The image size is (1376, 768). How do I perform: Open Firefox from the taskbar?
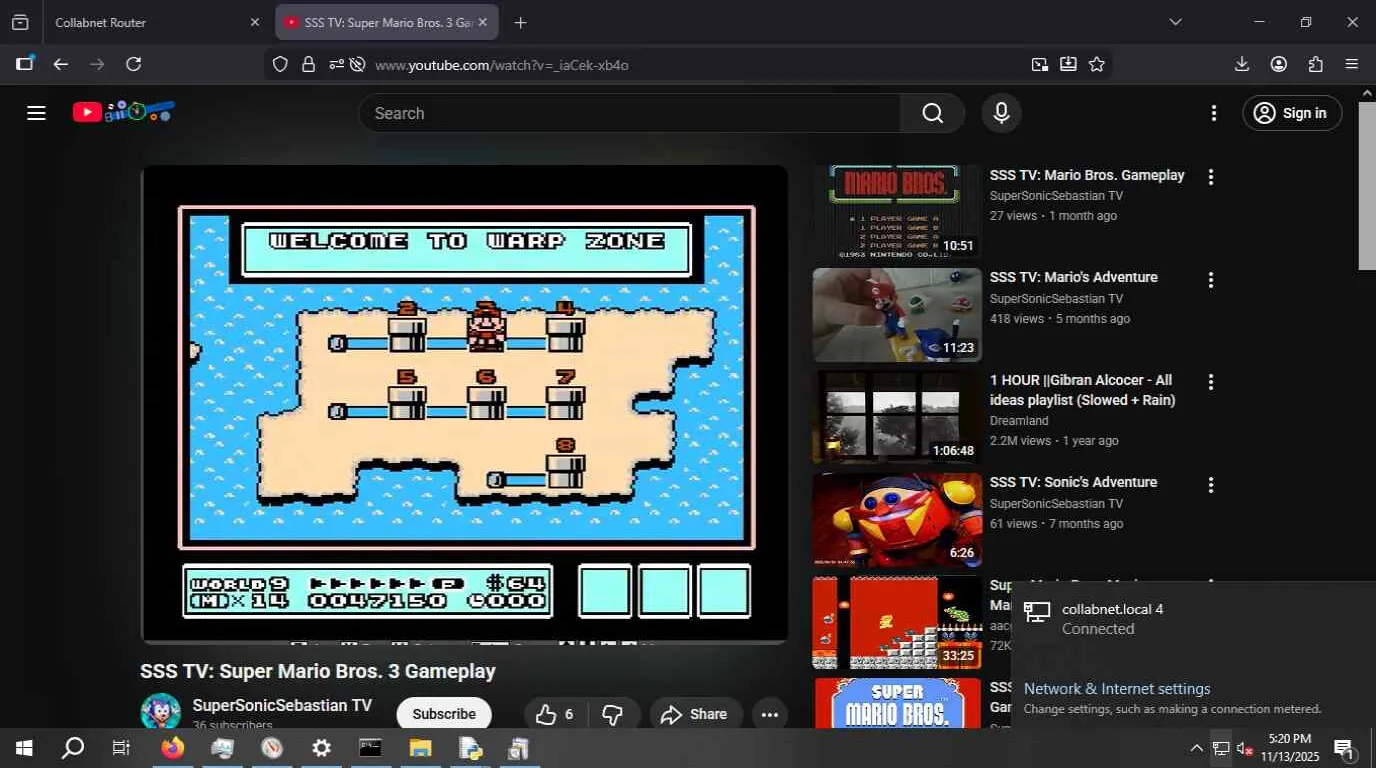(x=173, y=748)
